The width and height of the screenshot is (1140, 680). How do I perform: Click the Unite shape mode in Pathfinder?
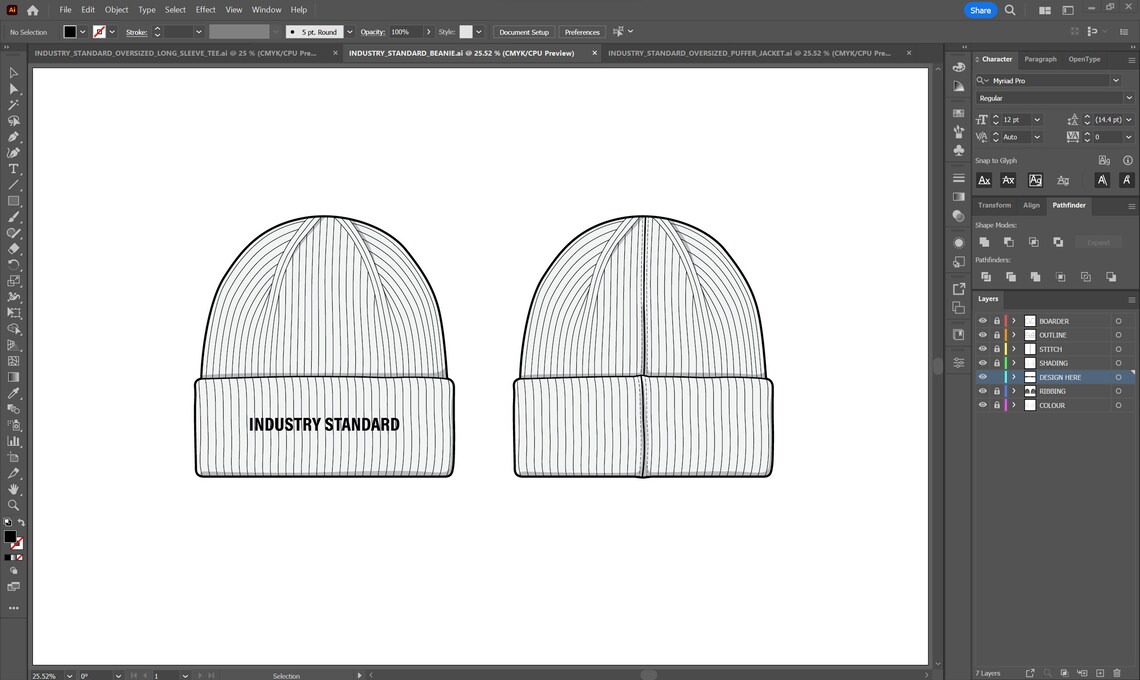click(986, 241)
